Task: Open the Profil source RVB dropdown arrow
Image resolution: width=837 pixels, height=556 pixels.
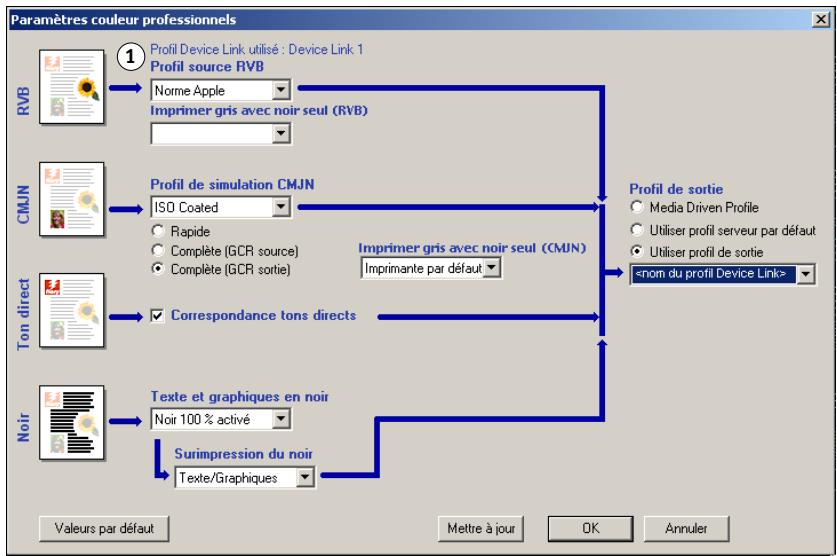Action: (281, 90)
